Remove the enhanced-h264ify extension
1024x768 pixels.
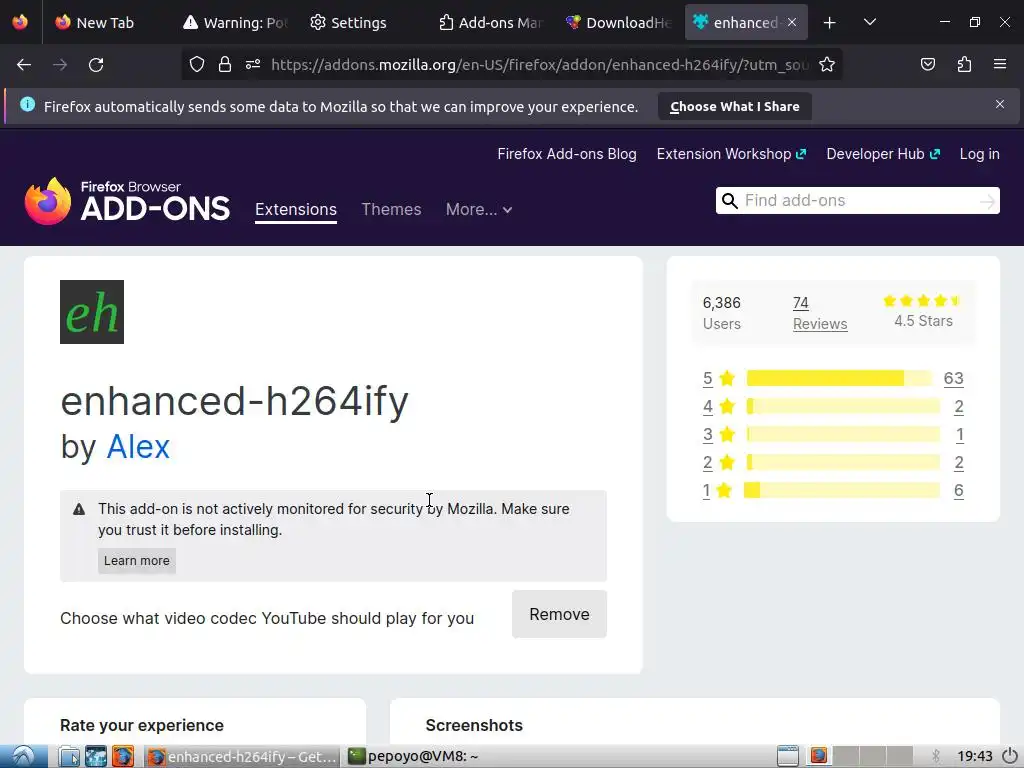(x=559, y=615)
